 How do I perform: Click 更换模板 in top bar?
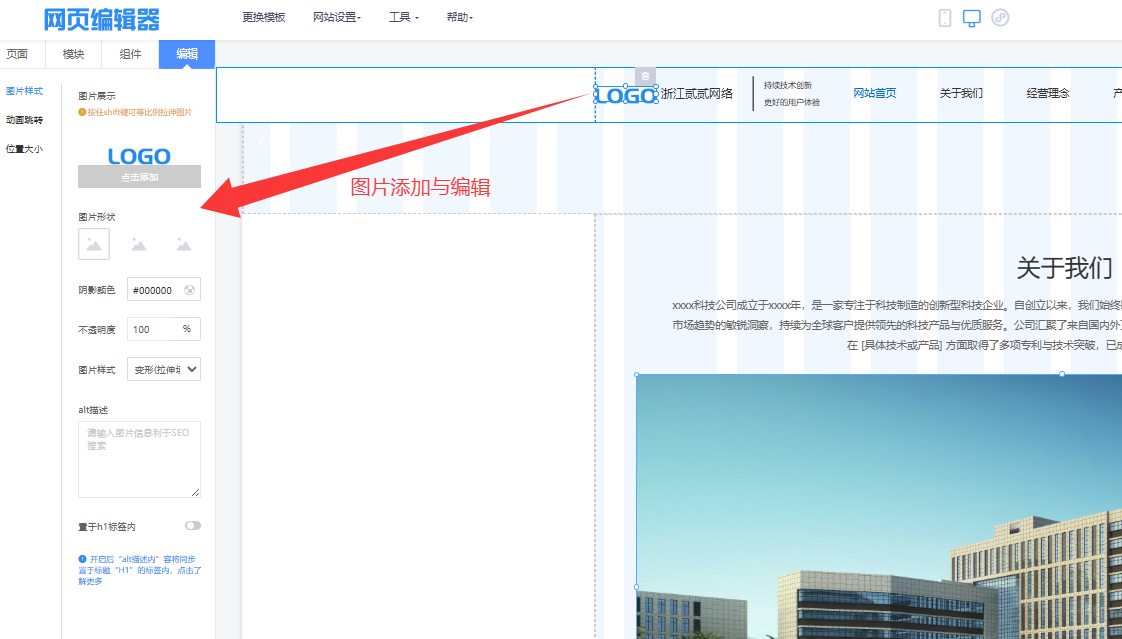[x=264, y=18]
